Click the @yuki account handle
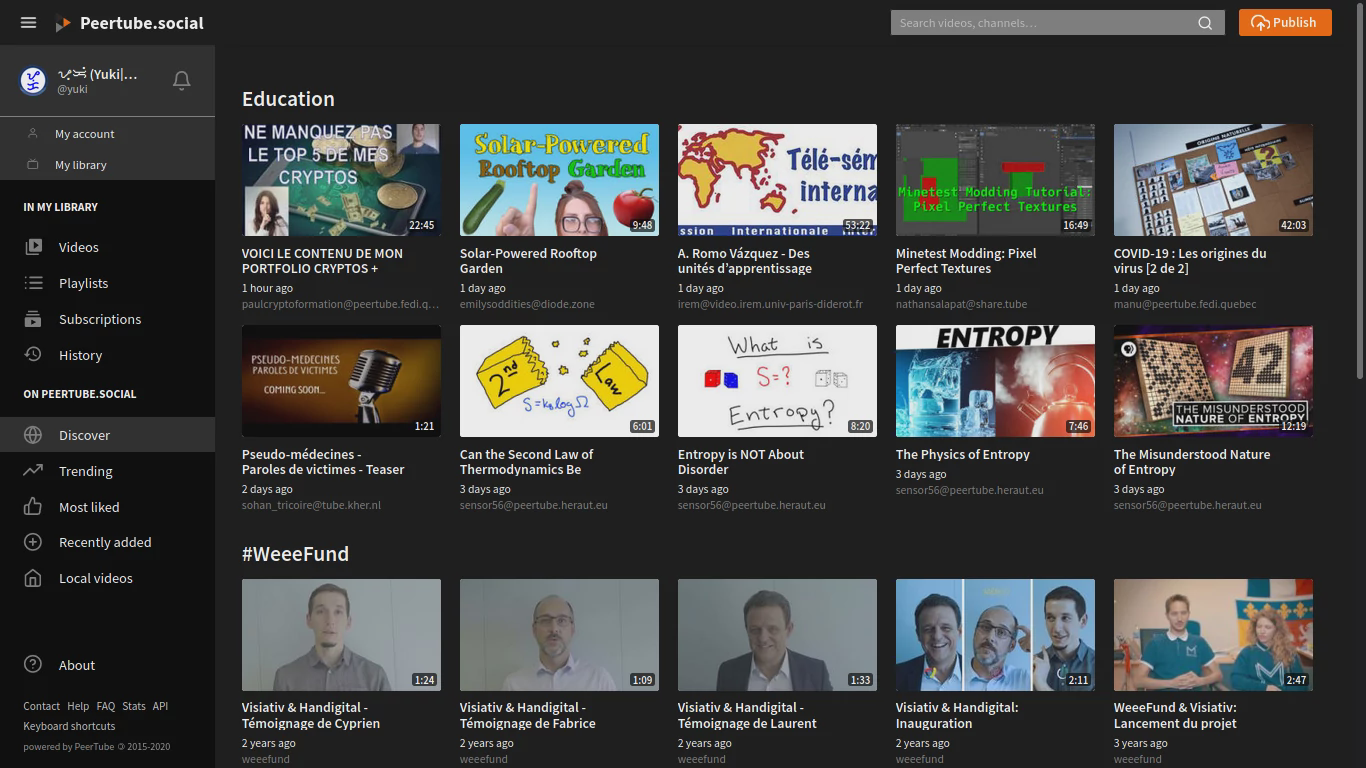The image size is (1366, 768). click(x=72, y=89)
